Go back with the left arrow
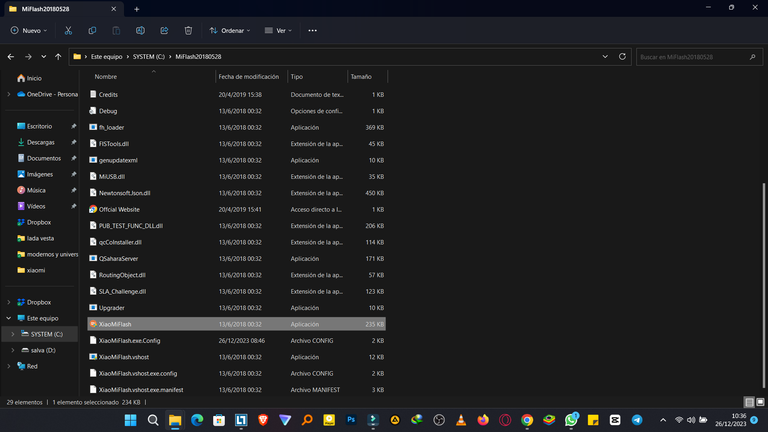This screenshot has height=432, width=768. (x=11, y=57)
